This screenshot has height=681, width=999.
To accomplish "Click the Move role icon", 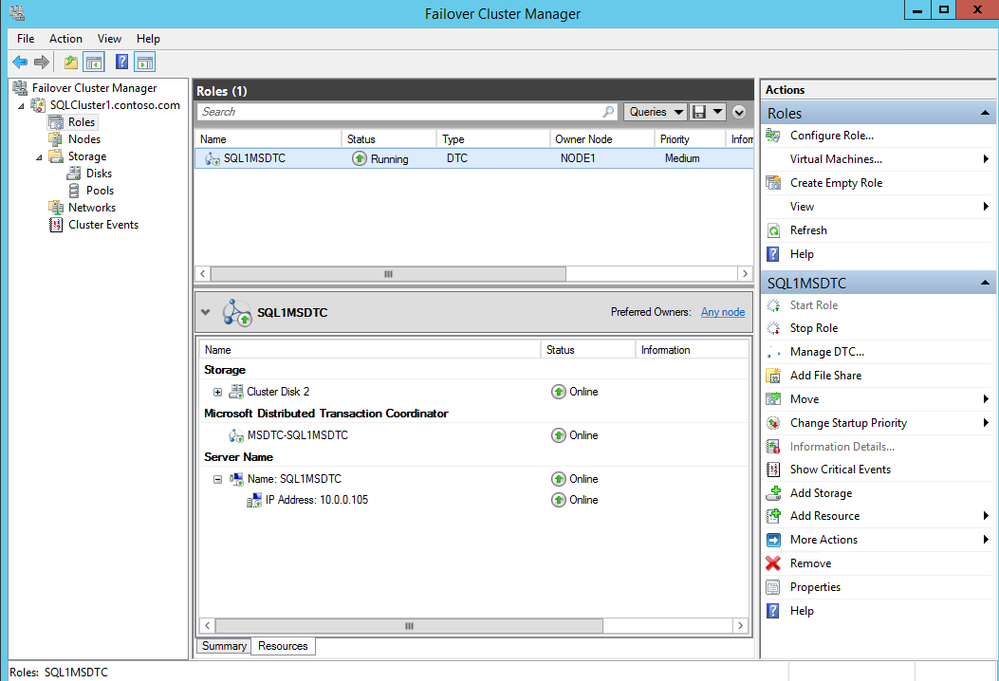I will point(773,399).
